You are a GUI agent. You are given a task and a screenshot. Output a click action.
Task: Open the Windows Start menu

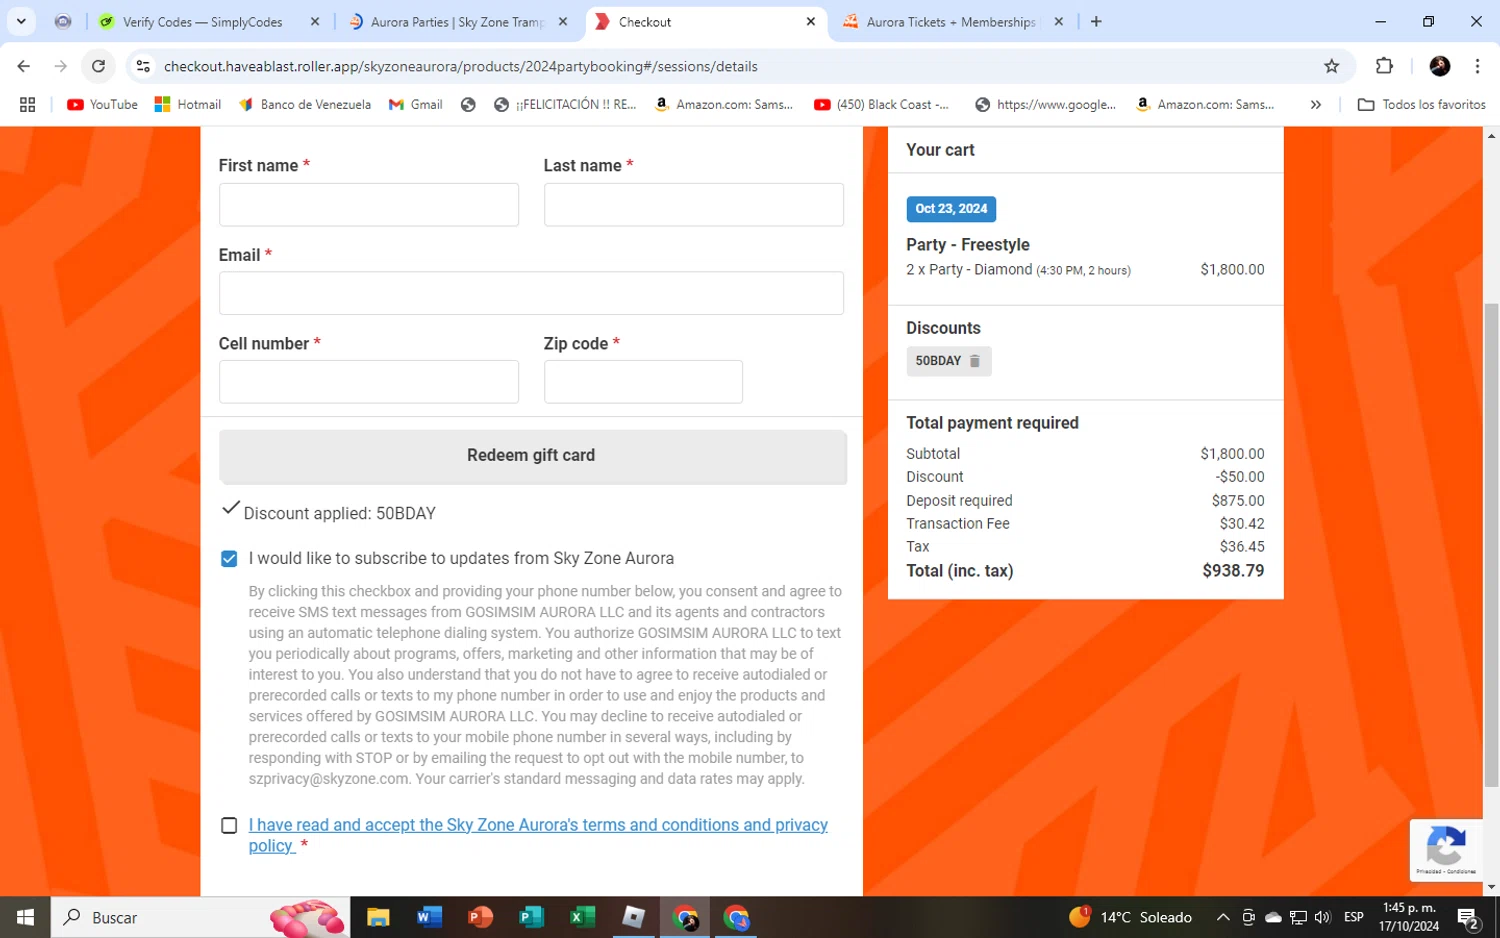click(25, 917)
